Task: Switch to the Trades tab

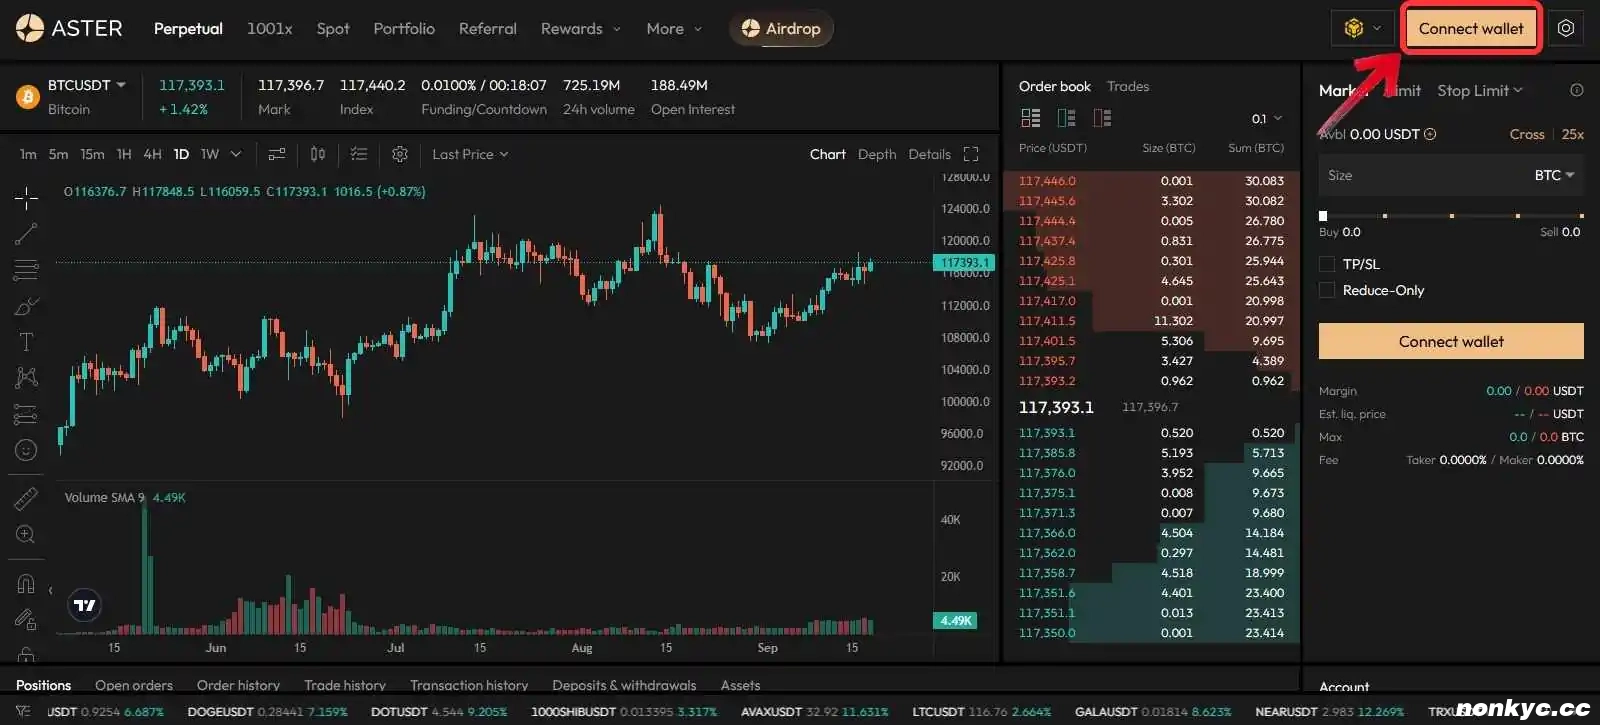Action: [1128, 86]
